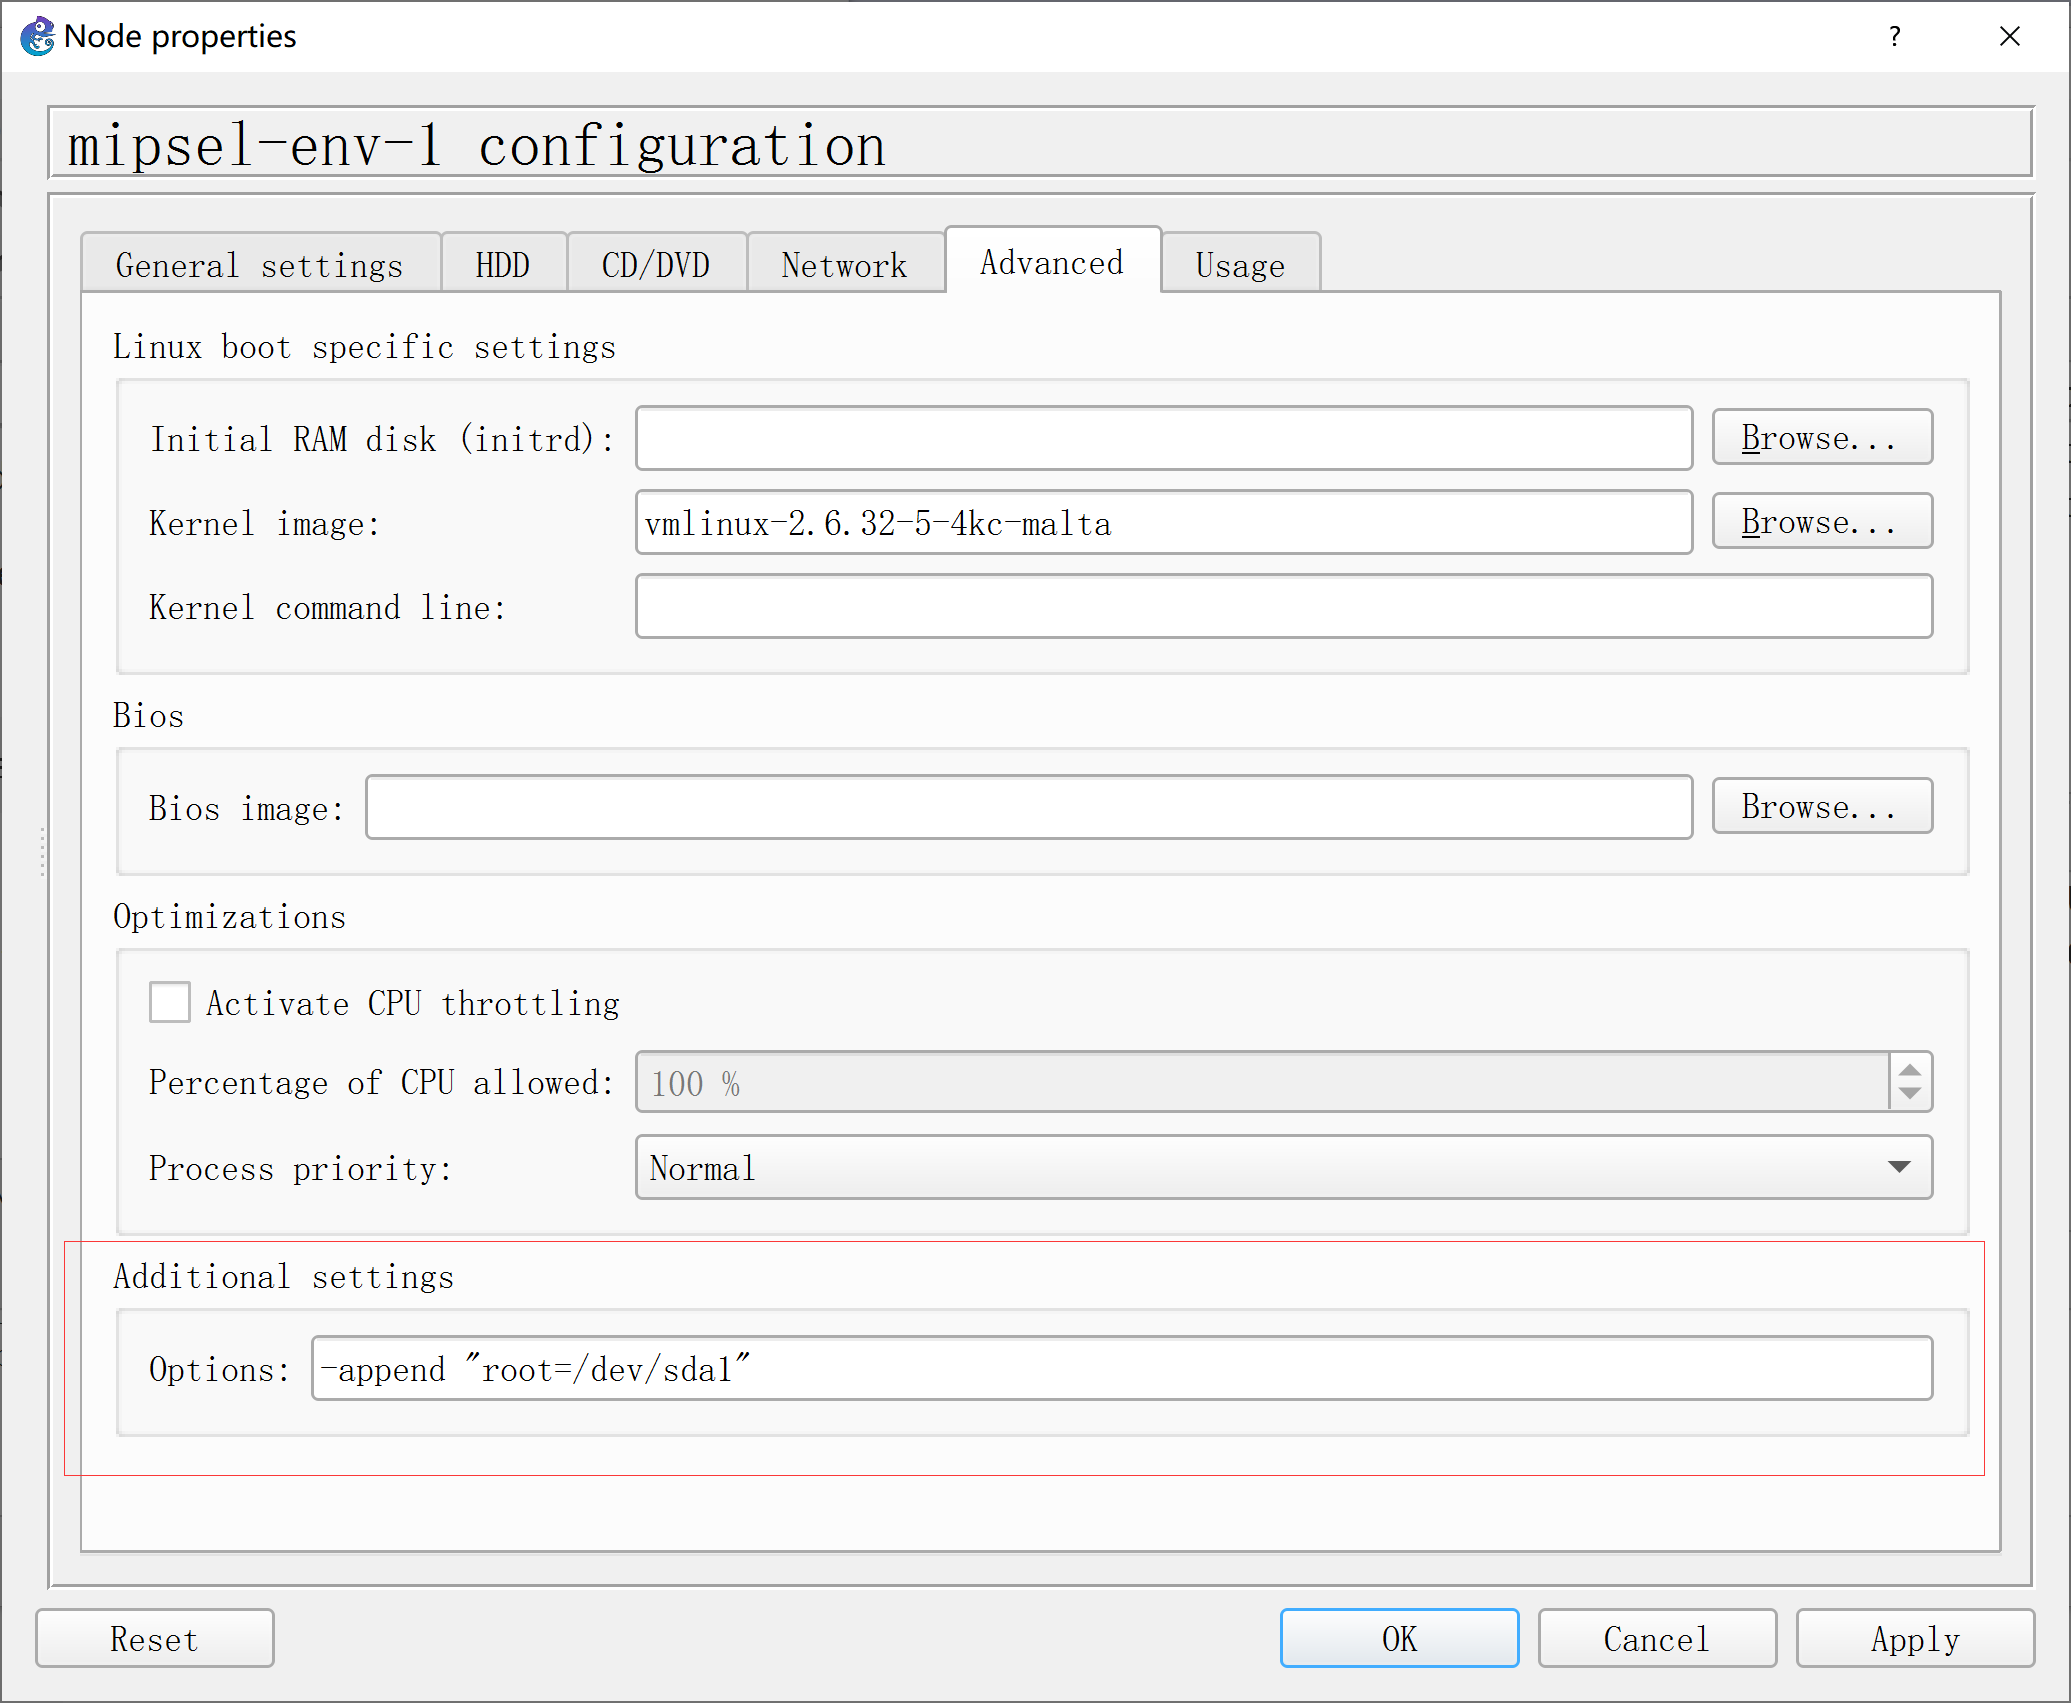This screenshot has height=1703, width=2071.
Task: Open the CD/DVD tab
Action: pyautogui.click(x=656, y=265)
